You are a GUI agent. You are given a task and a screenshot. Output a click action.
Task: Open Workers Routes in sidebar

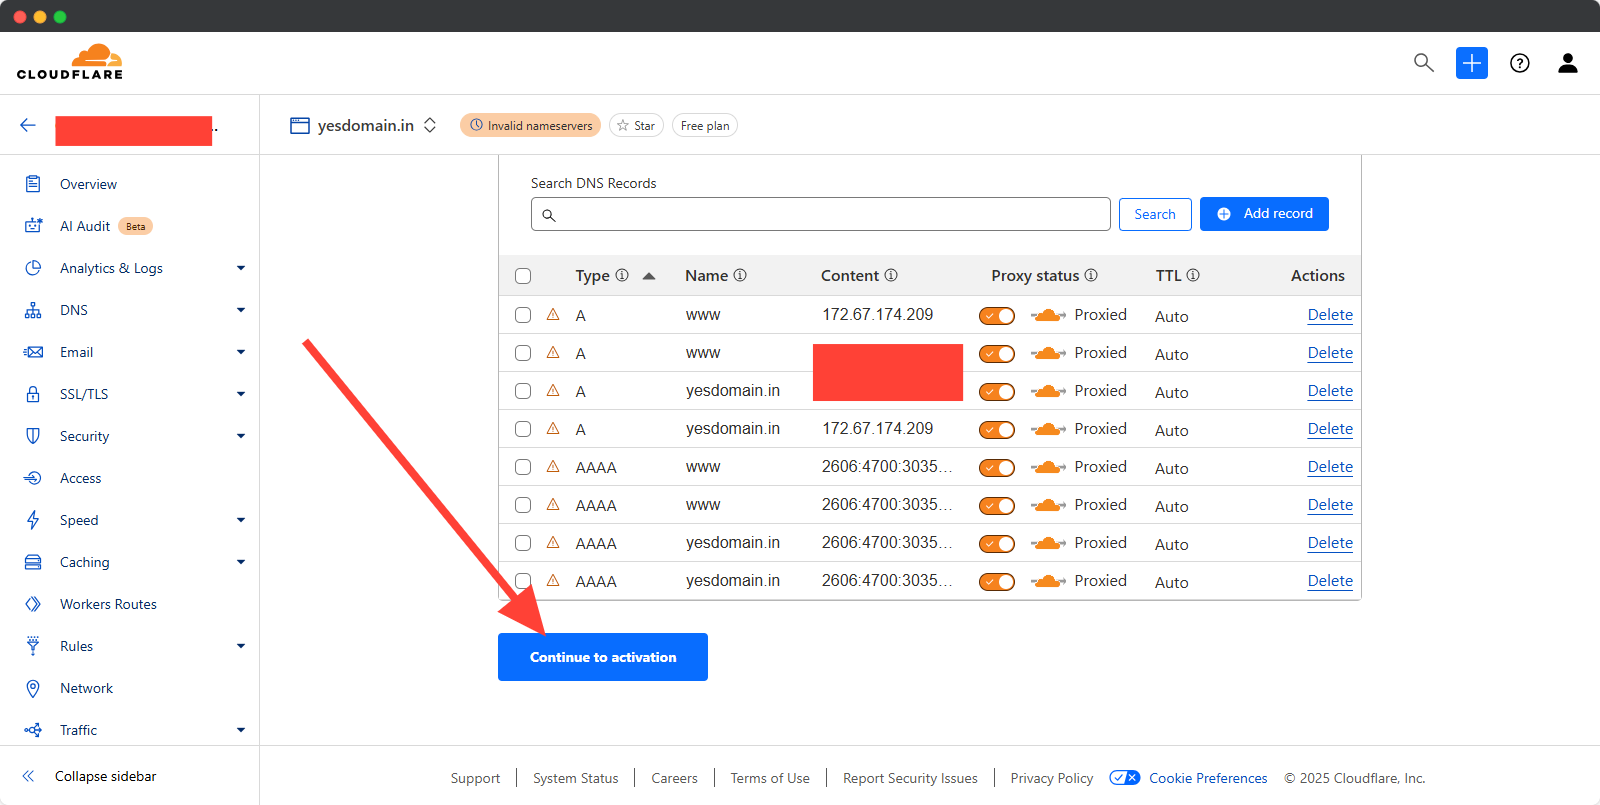108,604
